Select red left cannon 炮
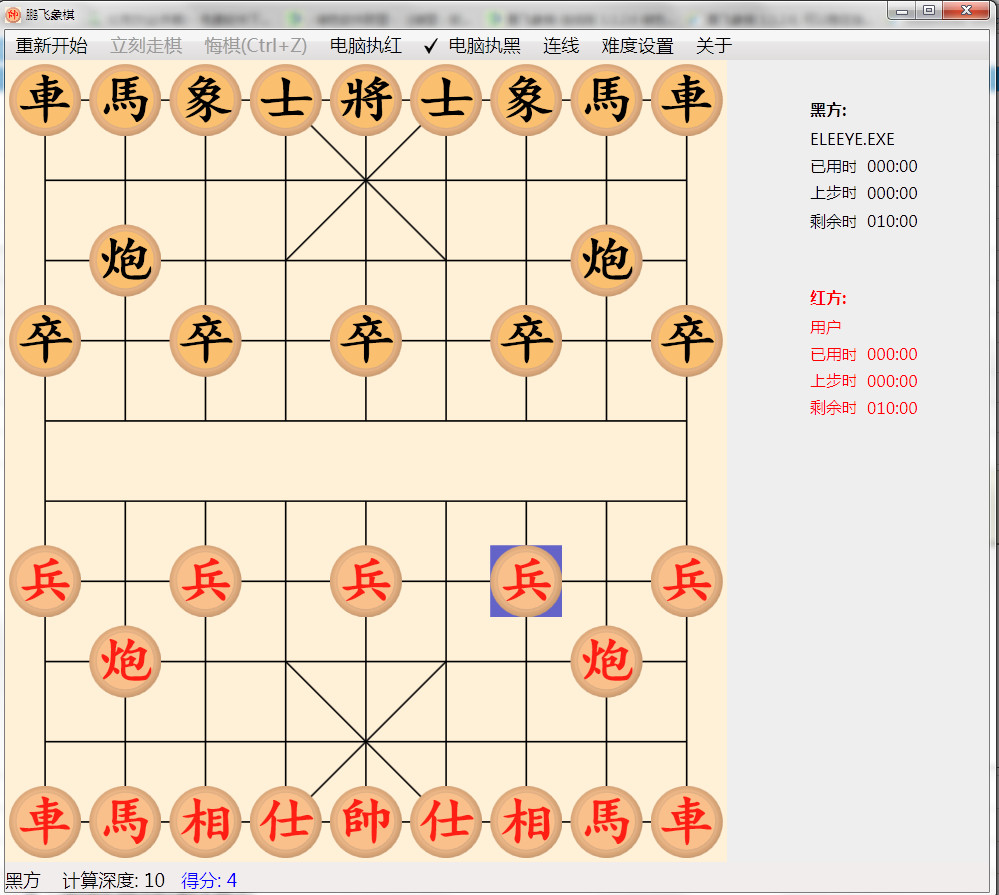Image resolution: width=999 pixels, height=895 pixels. click(x=125, y=661)
